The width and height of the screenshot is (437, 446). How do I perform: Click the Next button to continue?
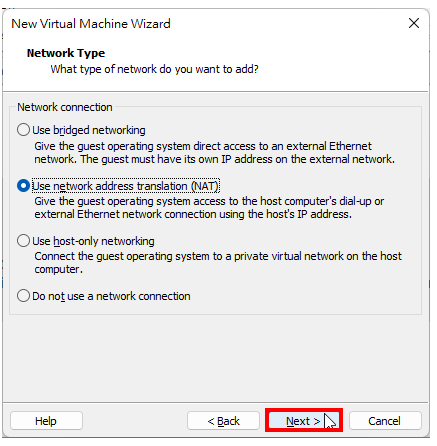click(303, 421)
